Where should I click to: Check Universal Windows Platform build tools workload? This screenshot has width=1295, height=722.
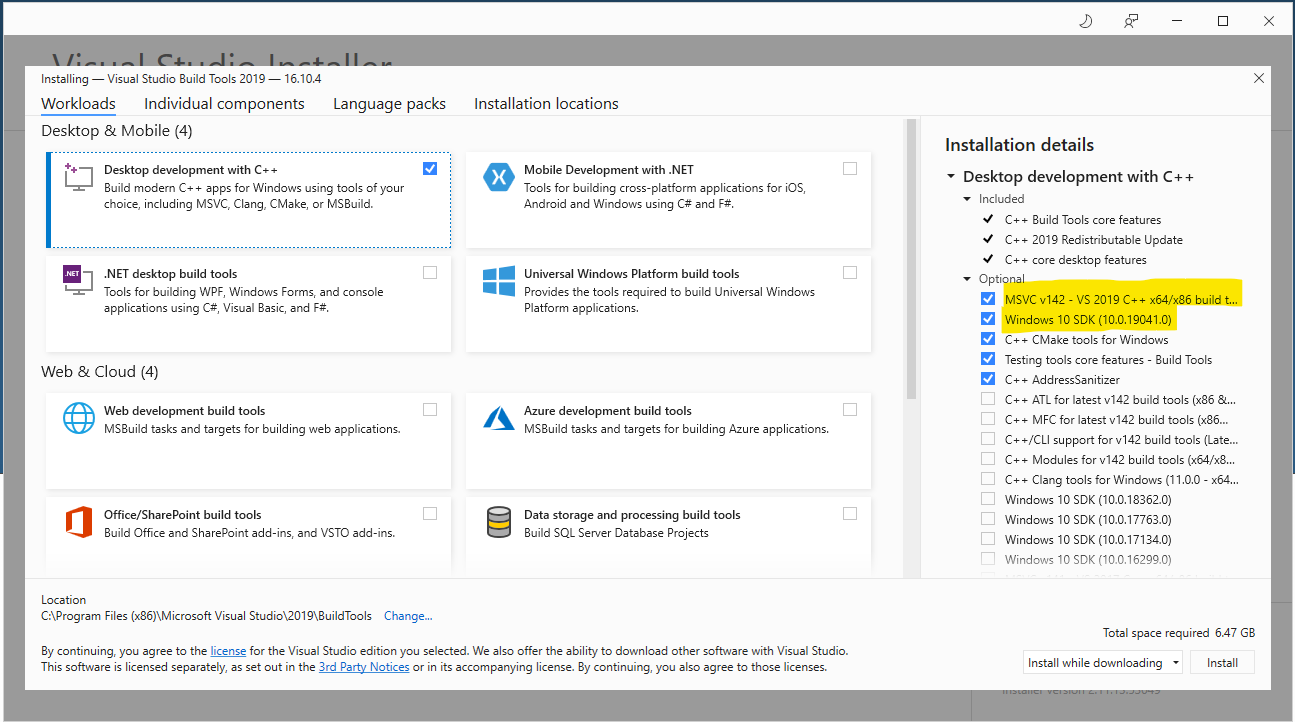pyautogui.click(x=850, y=273)
